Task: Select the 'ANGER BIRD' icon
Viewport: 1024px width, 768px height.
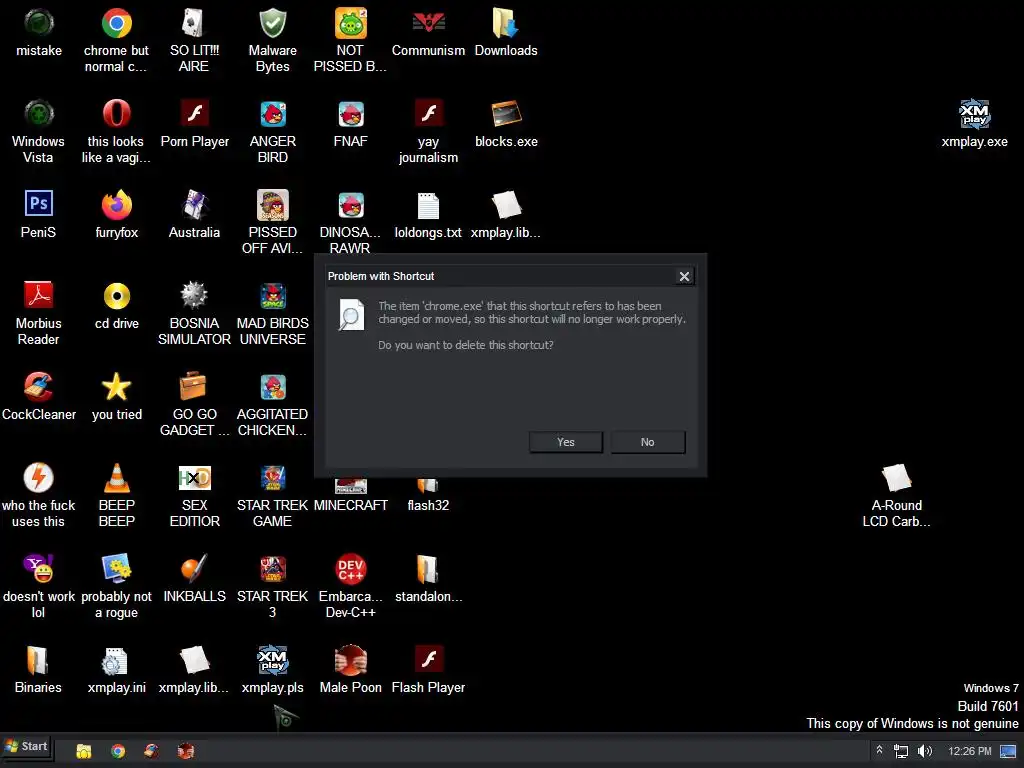Action: (x=272, y=131)
